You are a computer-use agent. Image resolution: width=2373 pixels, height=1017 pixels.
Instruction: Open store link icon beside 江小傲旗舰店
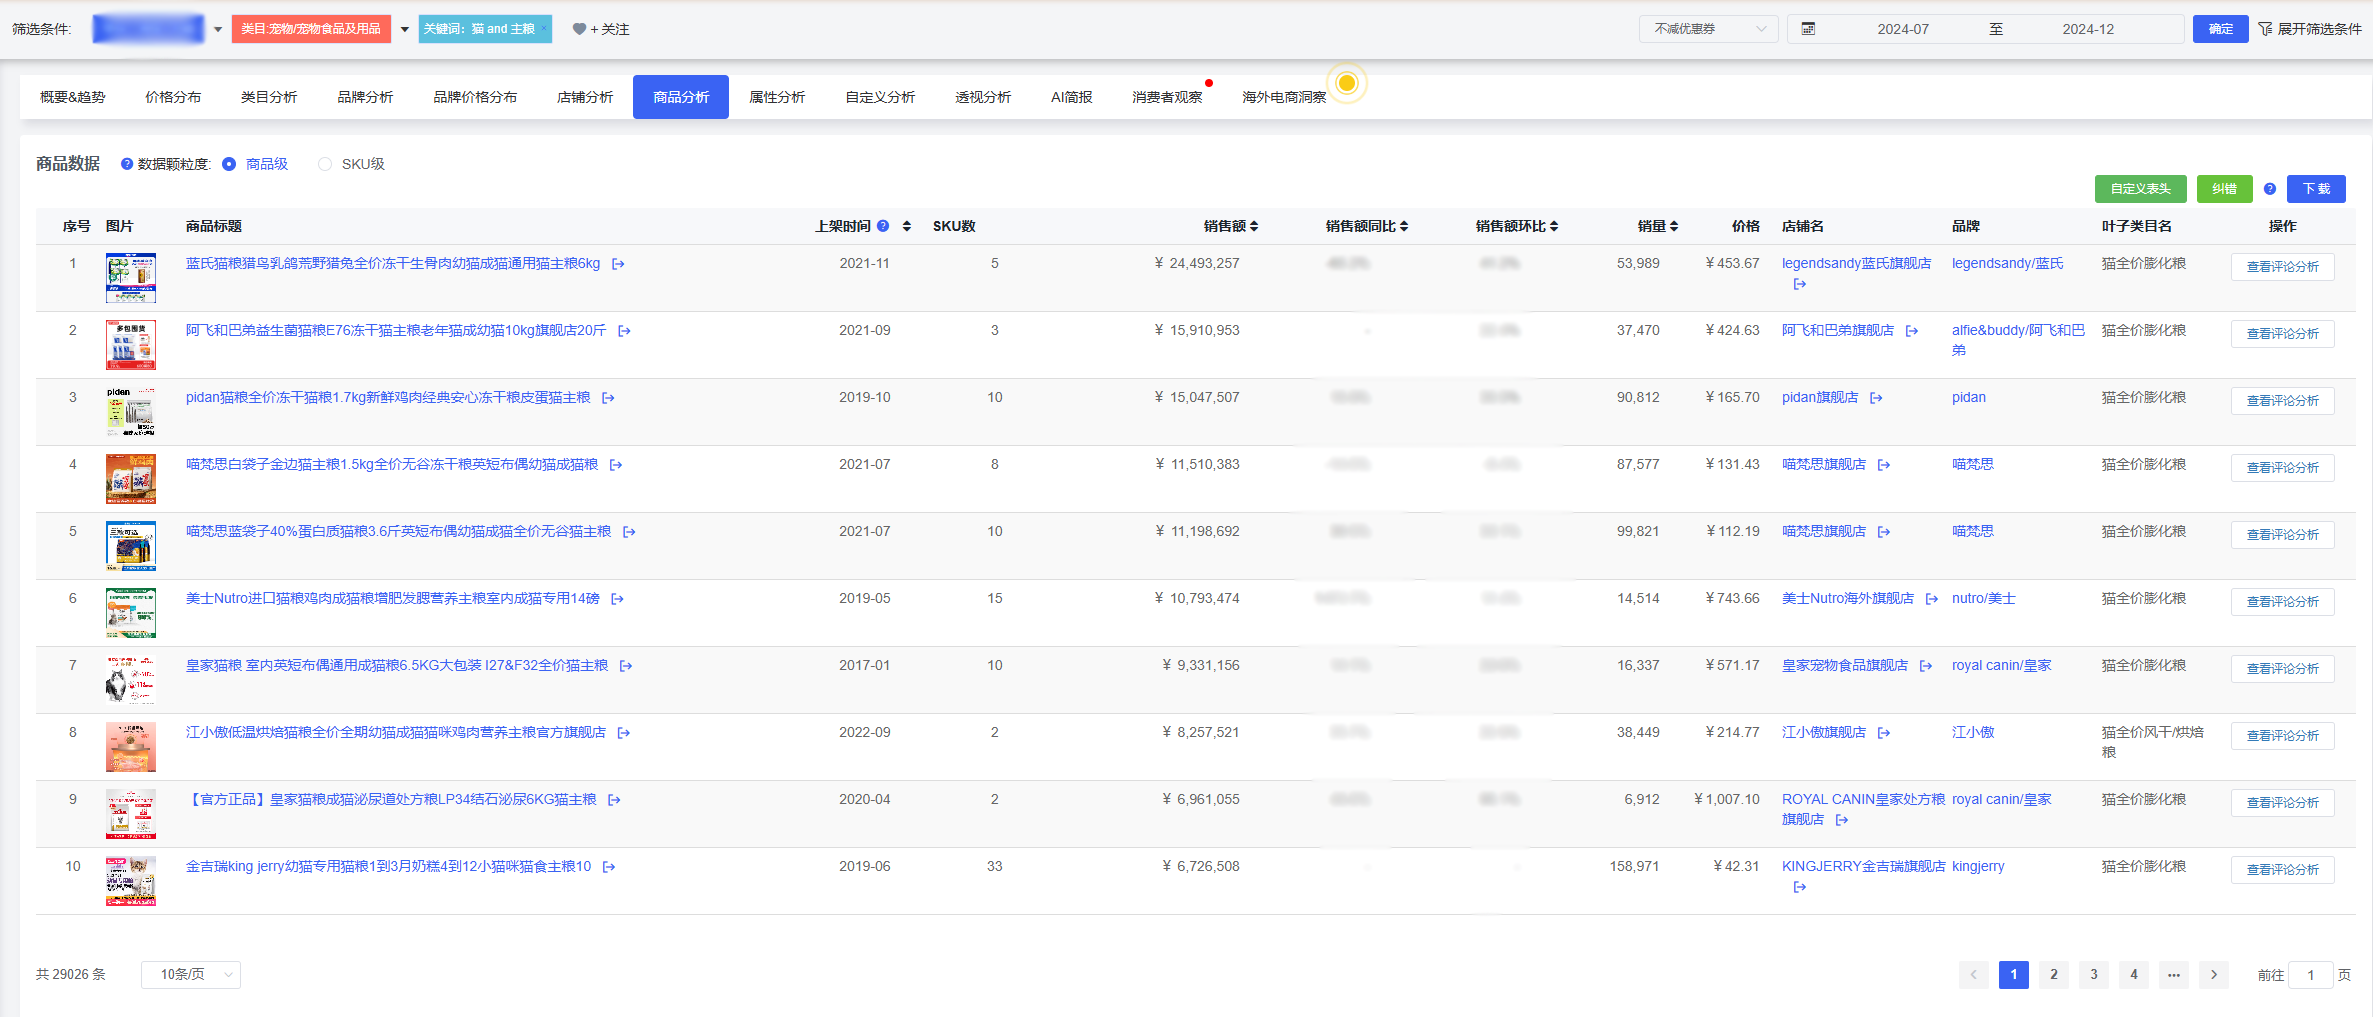coord(1884,733)
